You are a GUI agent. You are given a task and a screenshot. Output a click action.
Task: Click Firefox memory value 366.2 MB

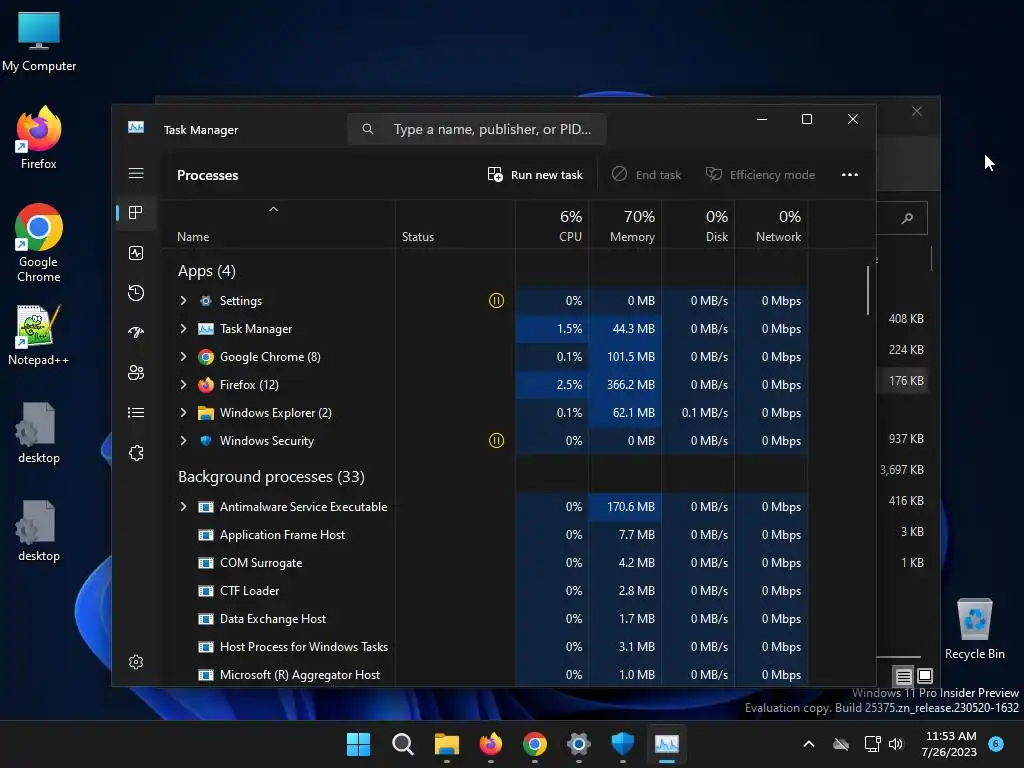(630, 385)
